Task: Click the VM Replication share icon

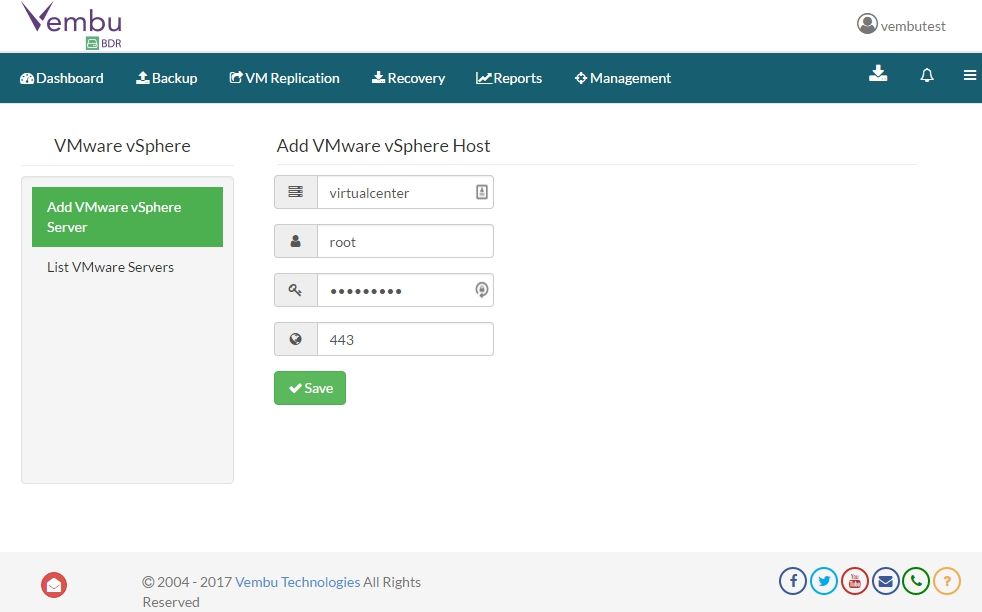Action: [236, 77]
